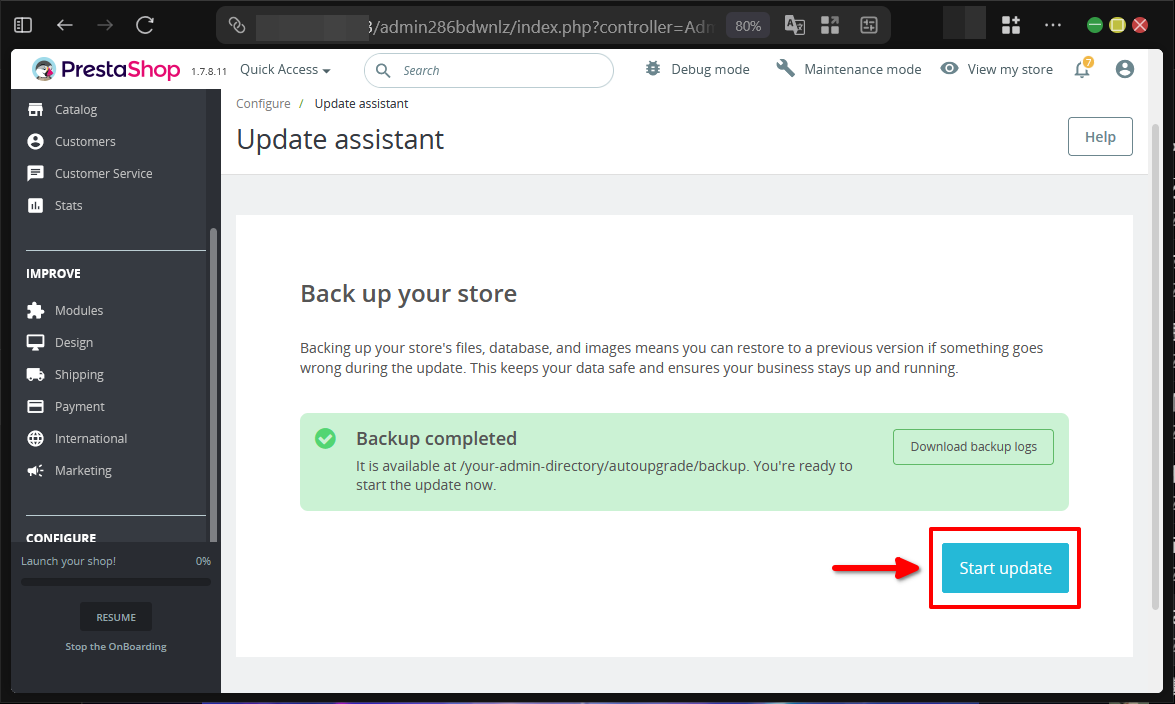The width and height of the screenshot is (1175, 704).
Task: Select the Customers sidebar icon
Action: click(x=85, y=141)
